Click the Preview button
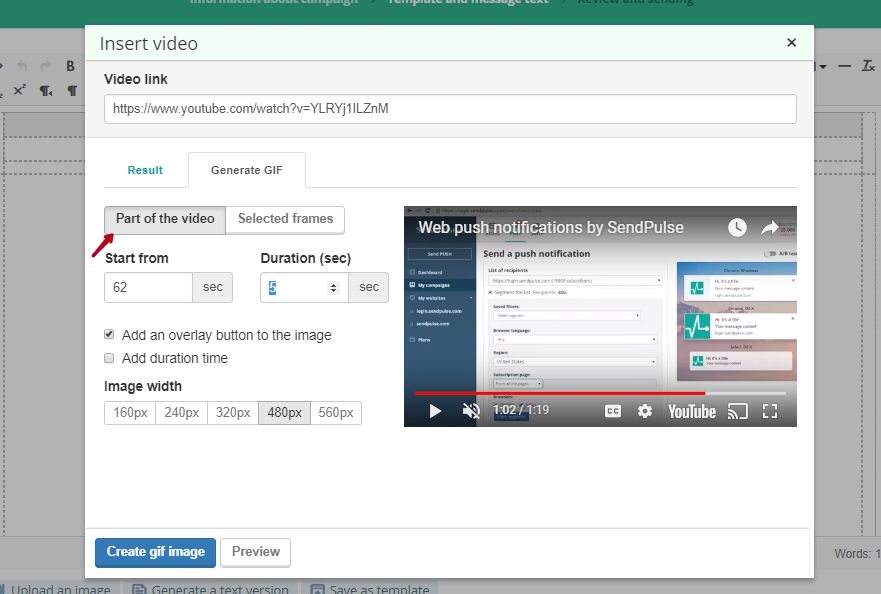881x594 pixels. [x=255, y=551]
